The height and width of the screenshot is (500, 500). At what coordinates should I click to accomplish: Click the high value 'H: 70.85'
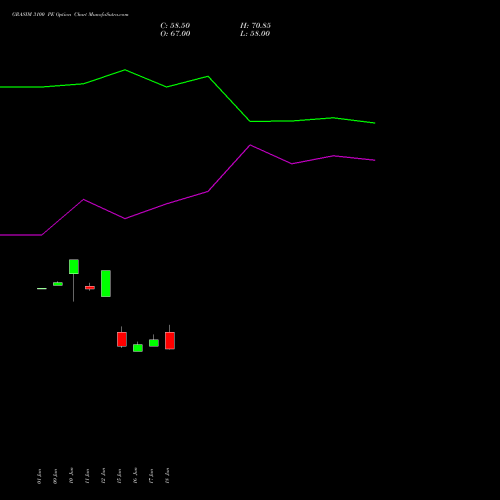coord(255,26)
